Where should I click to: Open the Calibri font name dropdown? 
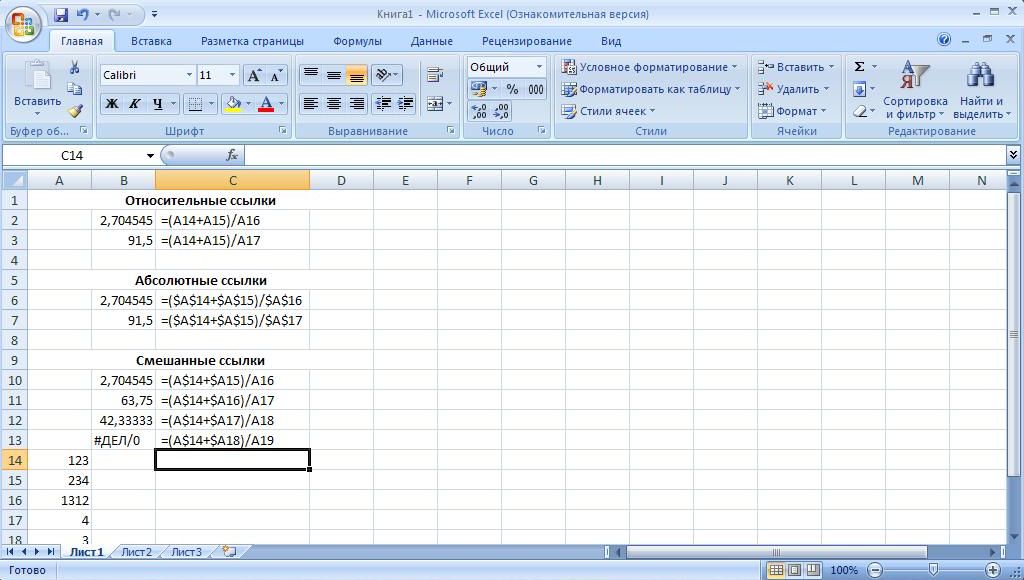point(189,75)
